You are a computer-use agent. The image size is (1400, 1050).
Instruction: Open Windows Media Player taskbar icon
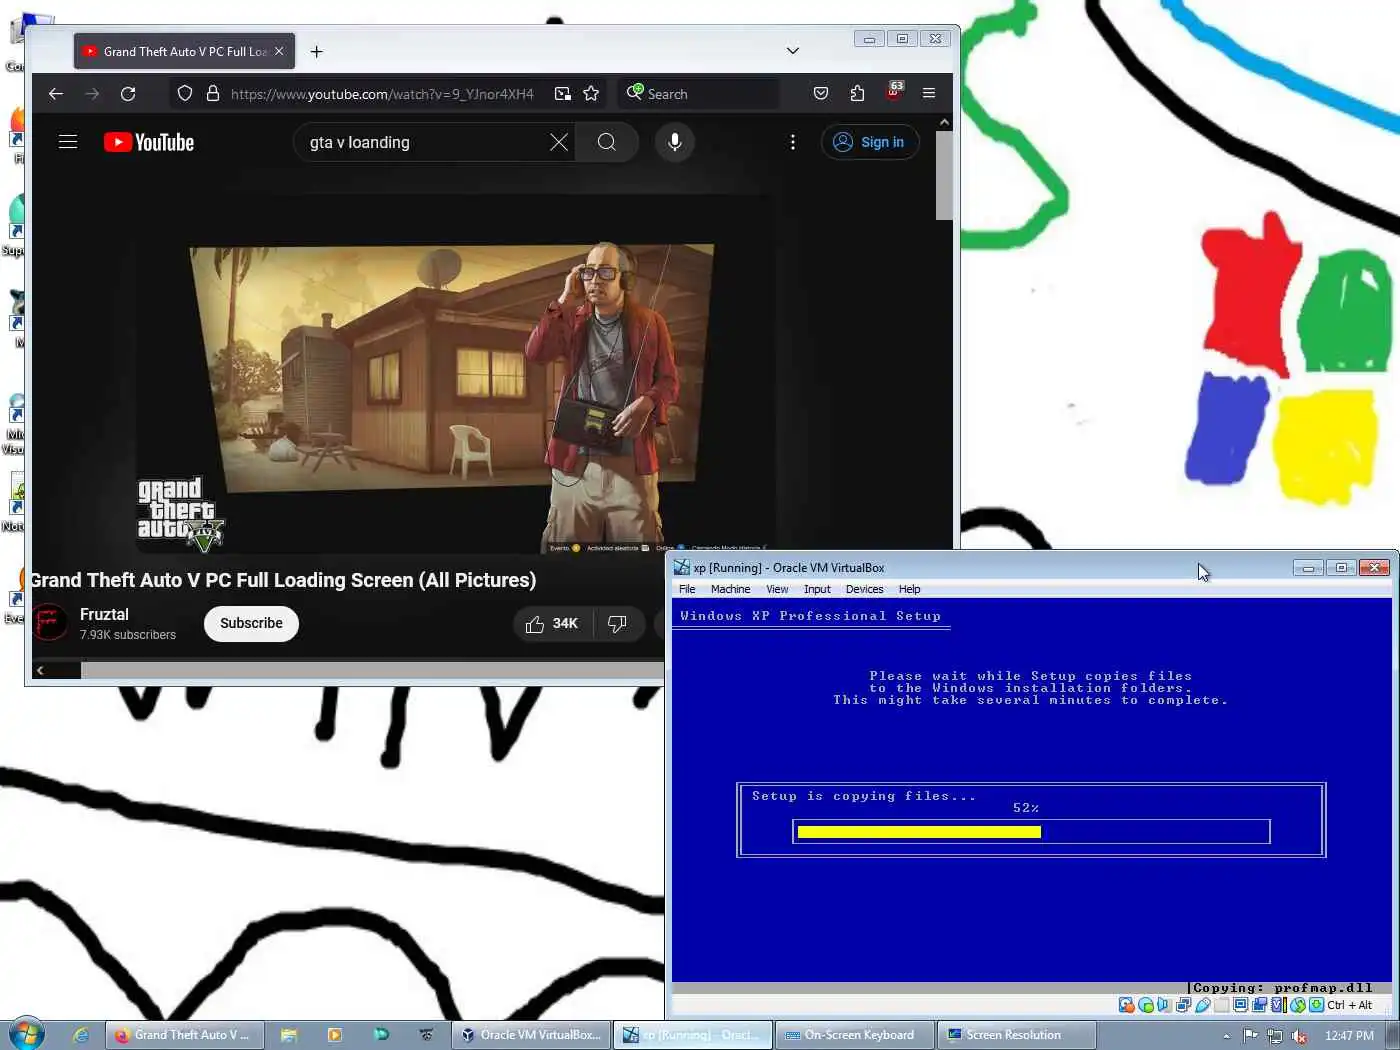335,1035
